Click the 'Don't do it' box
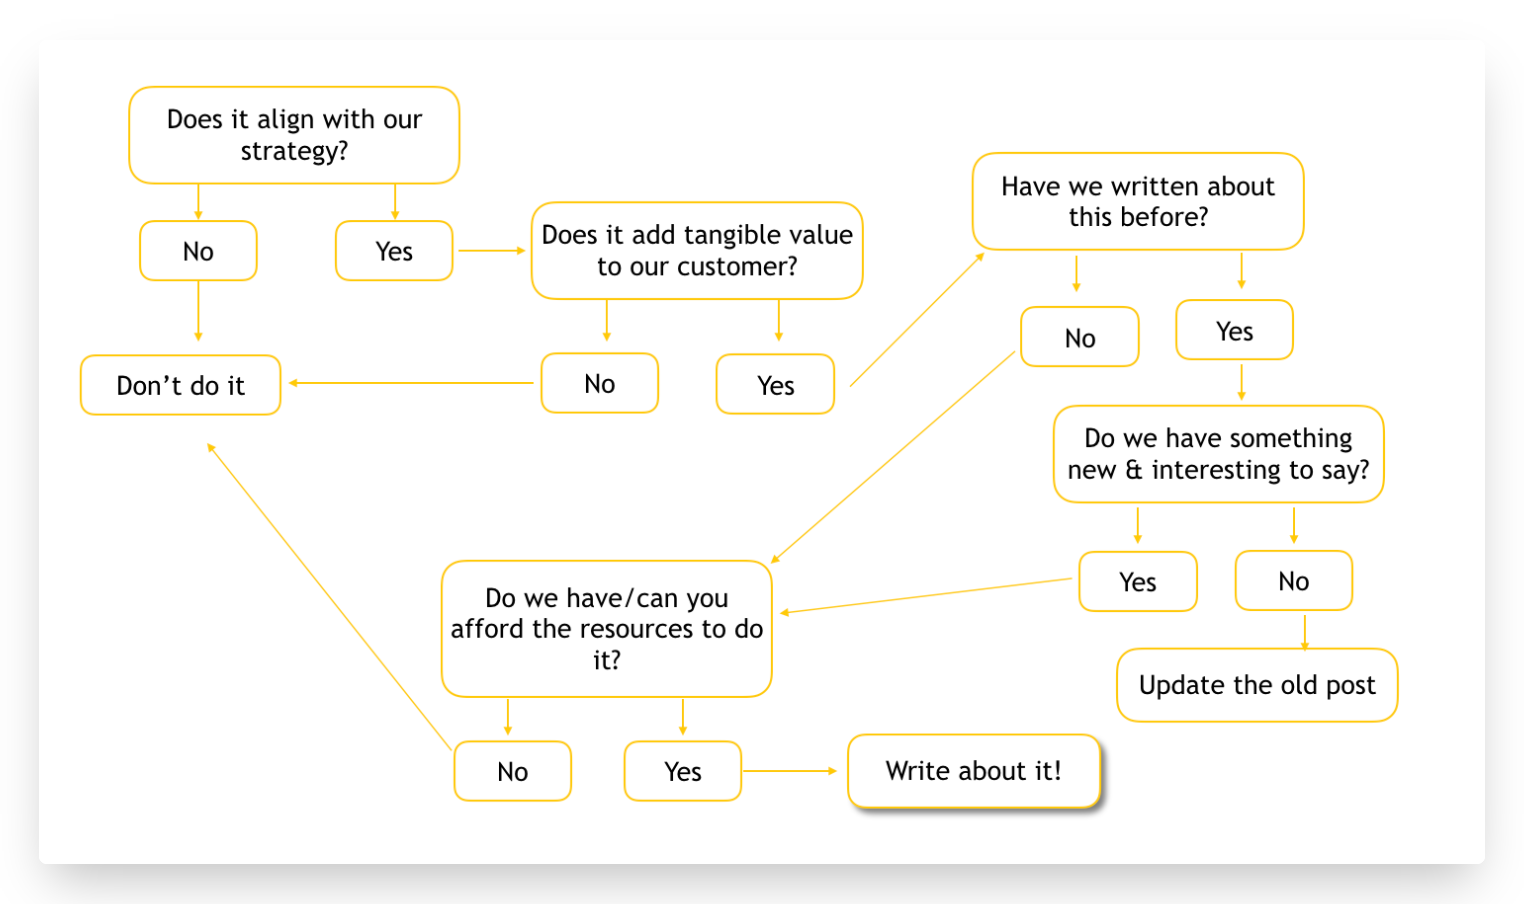1524x904 pixels. tap(180, 385)
